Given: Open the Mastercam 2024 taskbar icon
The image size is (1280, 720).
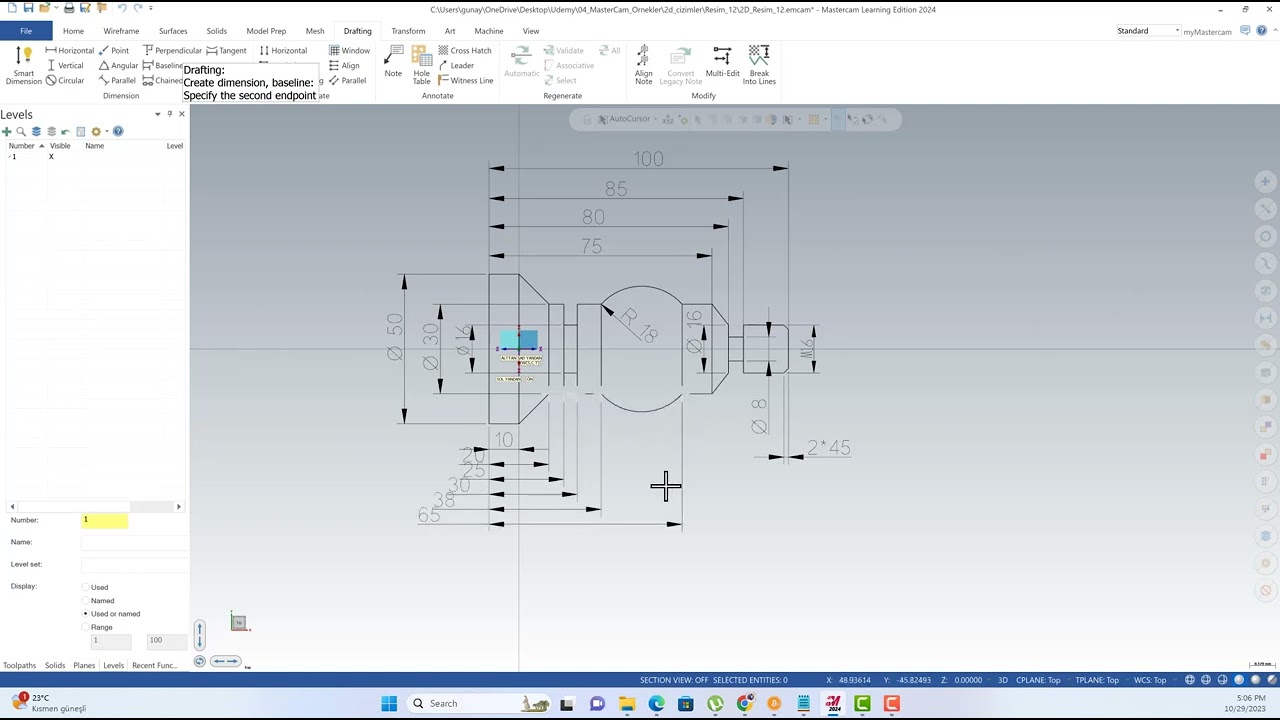Looking at the screenshot, I should (833, 703).
